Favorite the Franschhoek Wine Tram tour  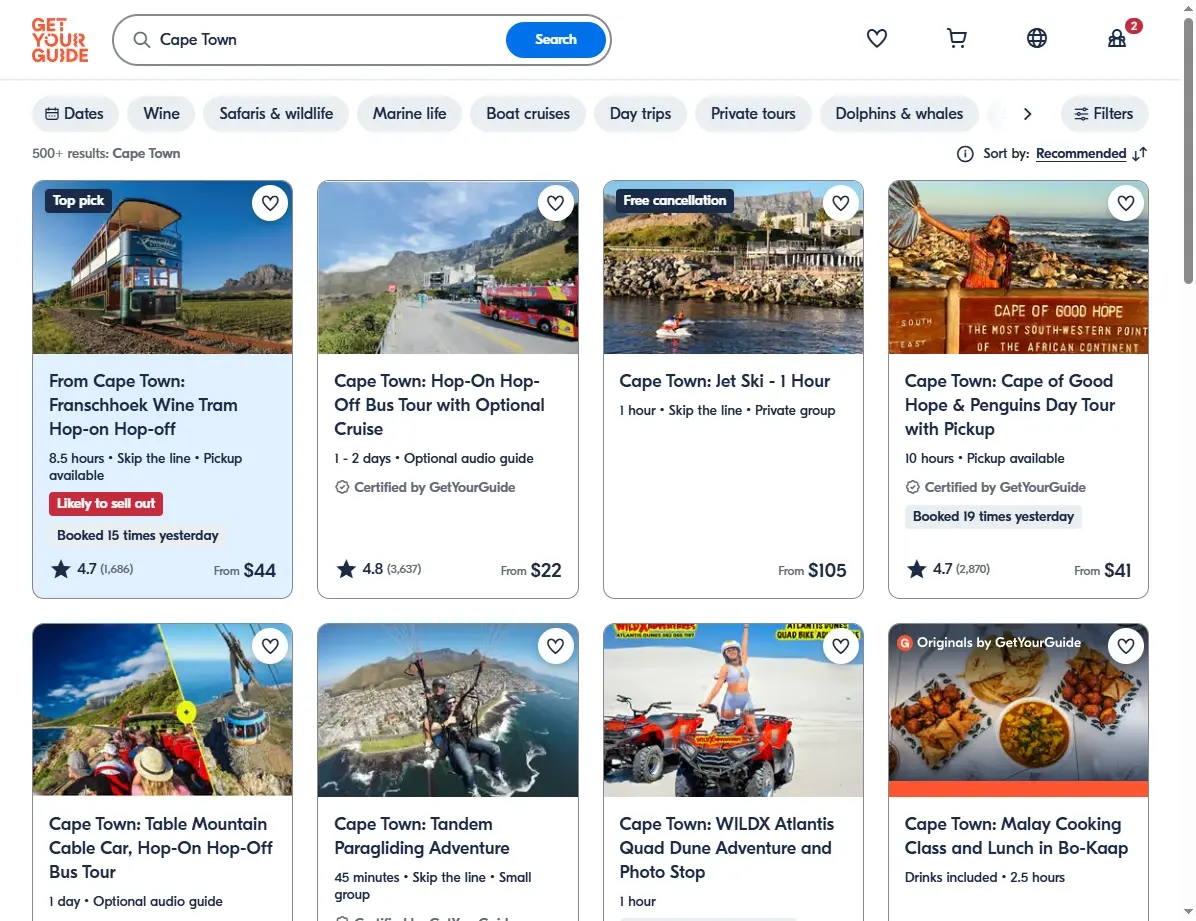coord(270,203)
